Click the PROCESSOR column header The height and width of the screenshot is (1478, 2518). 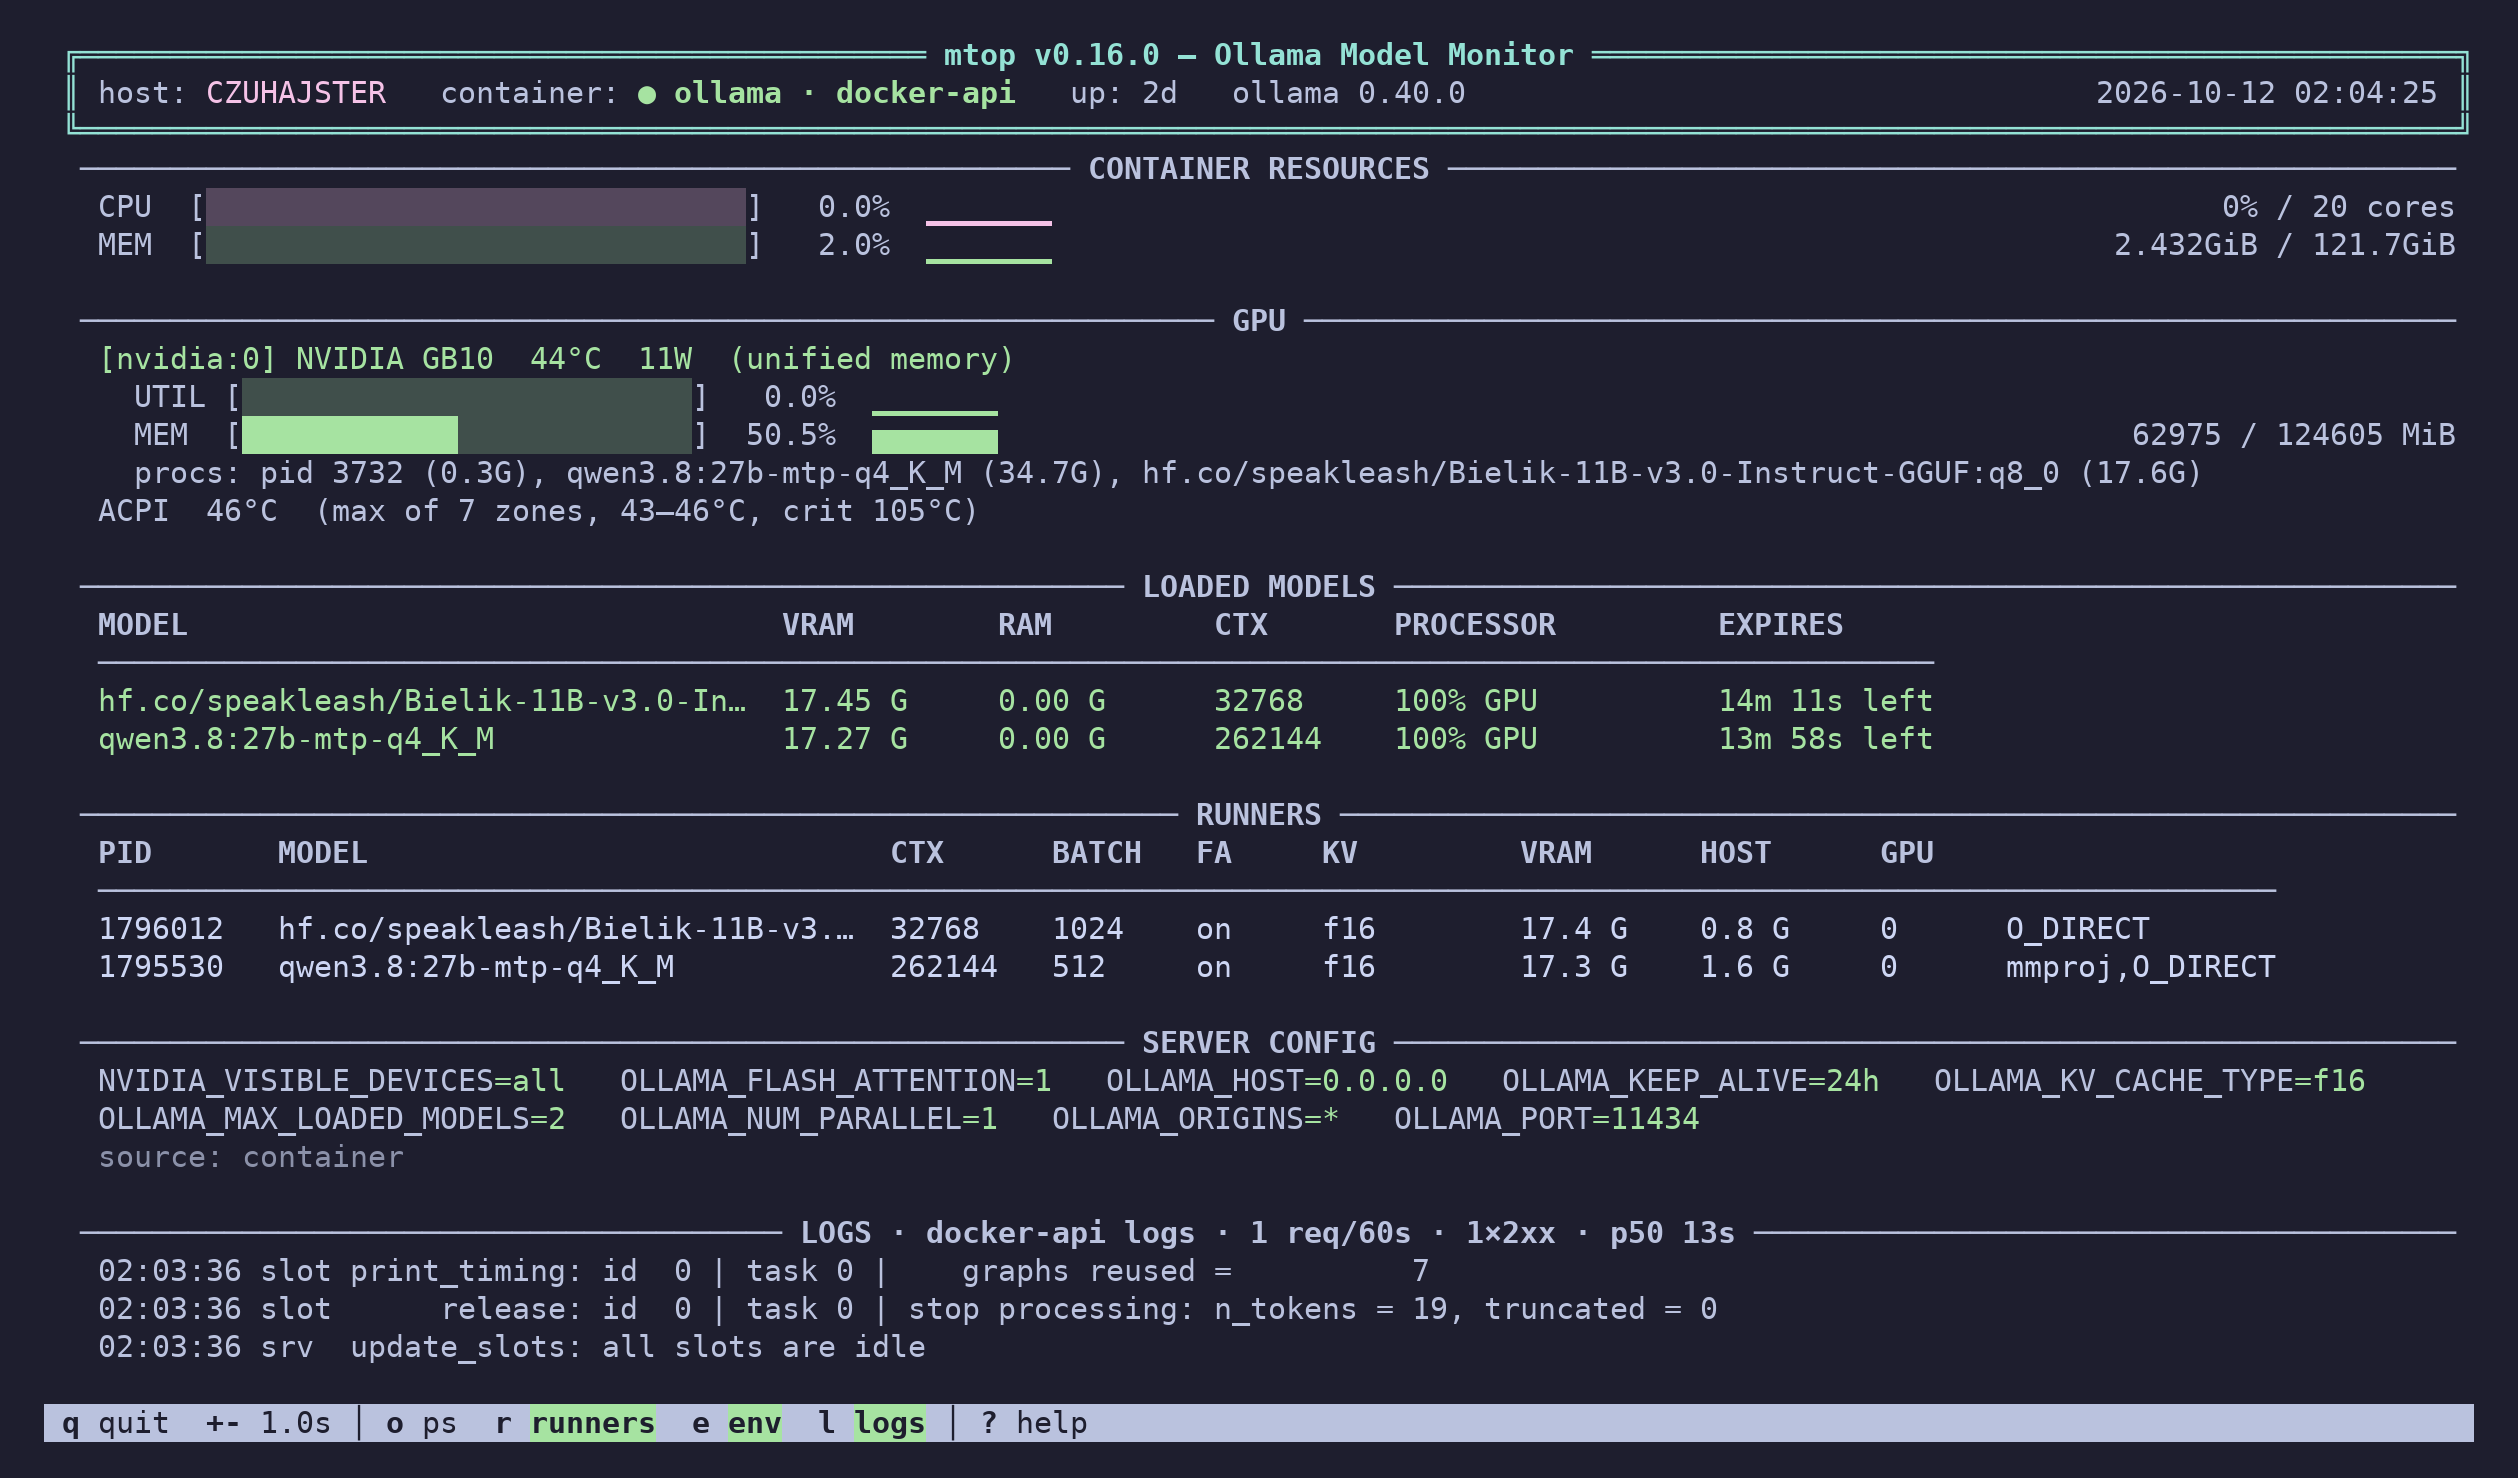tap(1474, 625)
